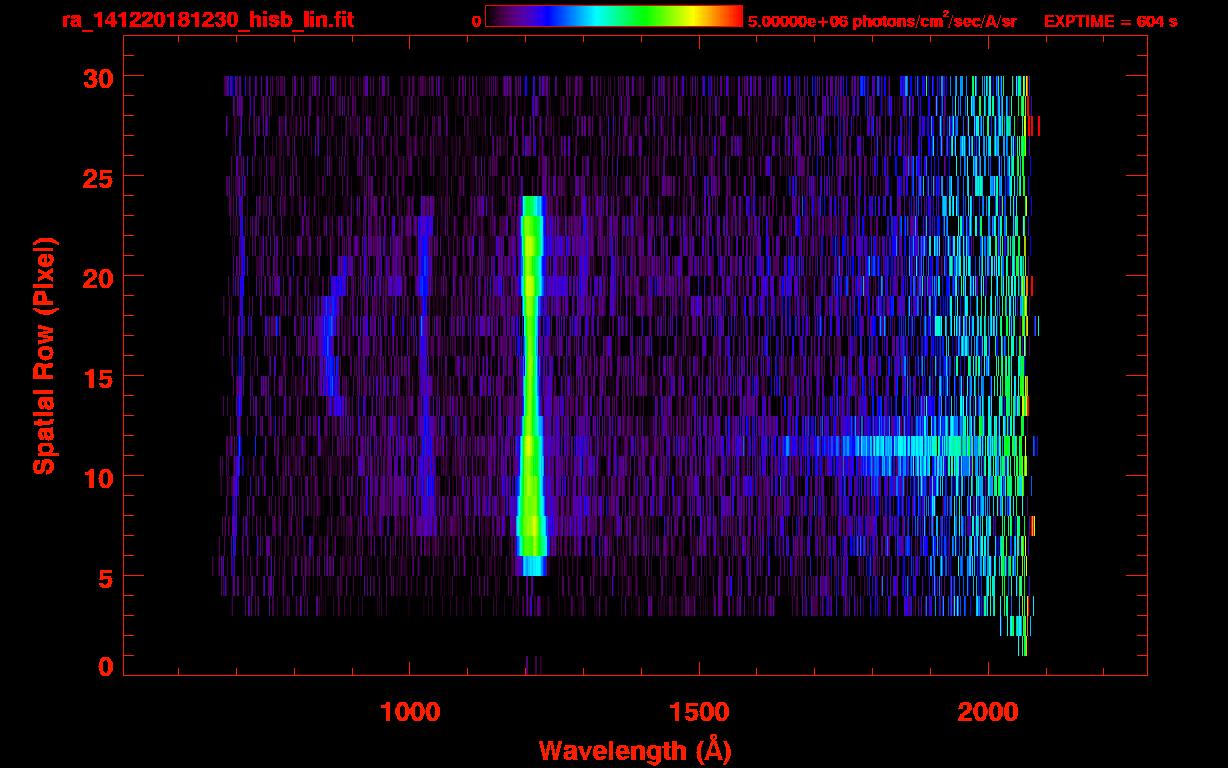Click the EXPTIME = 604 s label
Image resolution: width=1228 pixels, height=768 pixels.
coord(1110,20)
